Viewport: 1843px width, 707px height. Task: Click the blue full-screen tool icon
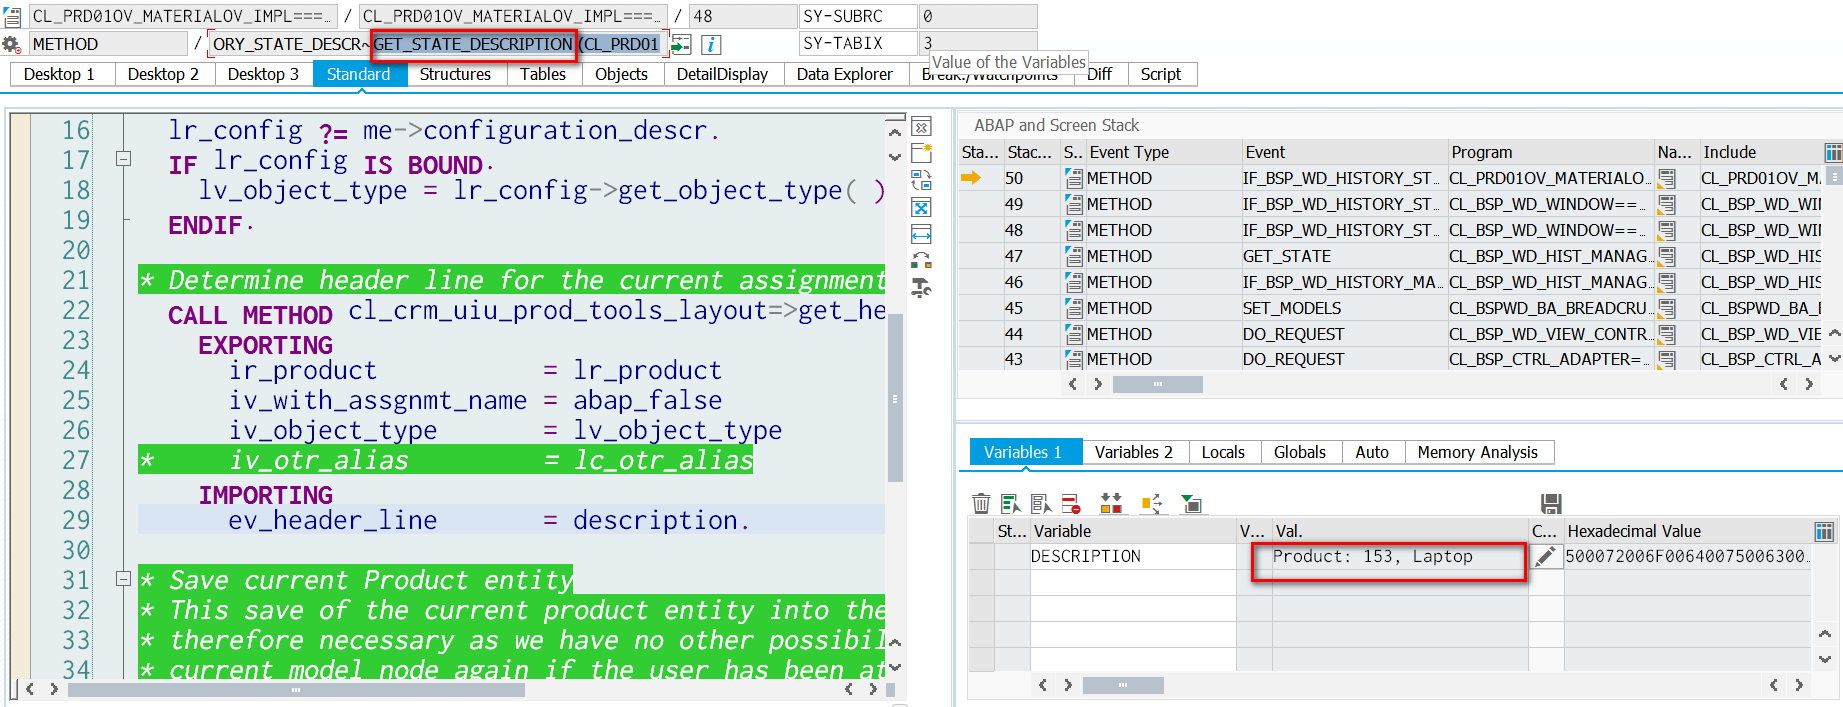tap(922, 207)
